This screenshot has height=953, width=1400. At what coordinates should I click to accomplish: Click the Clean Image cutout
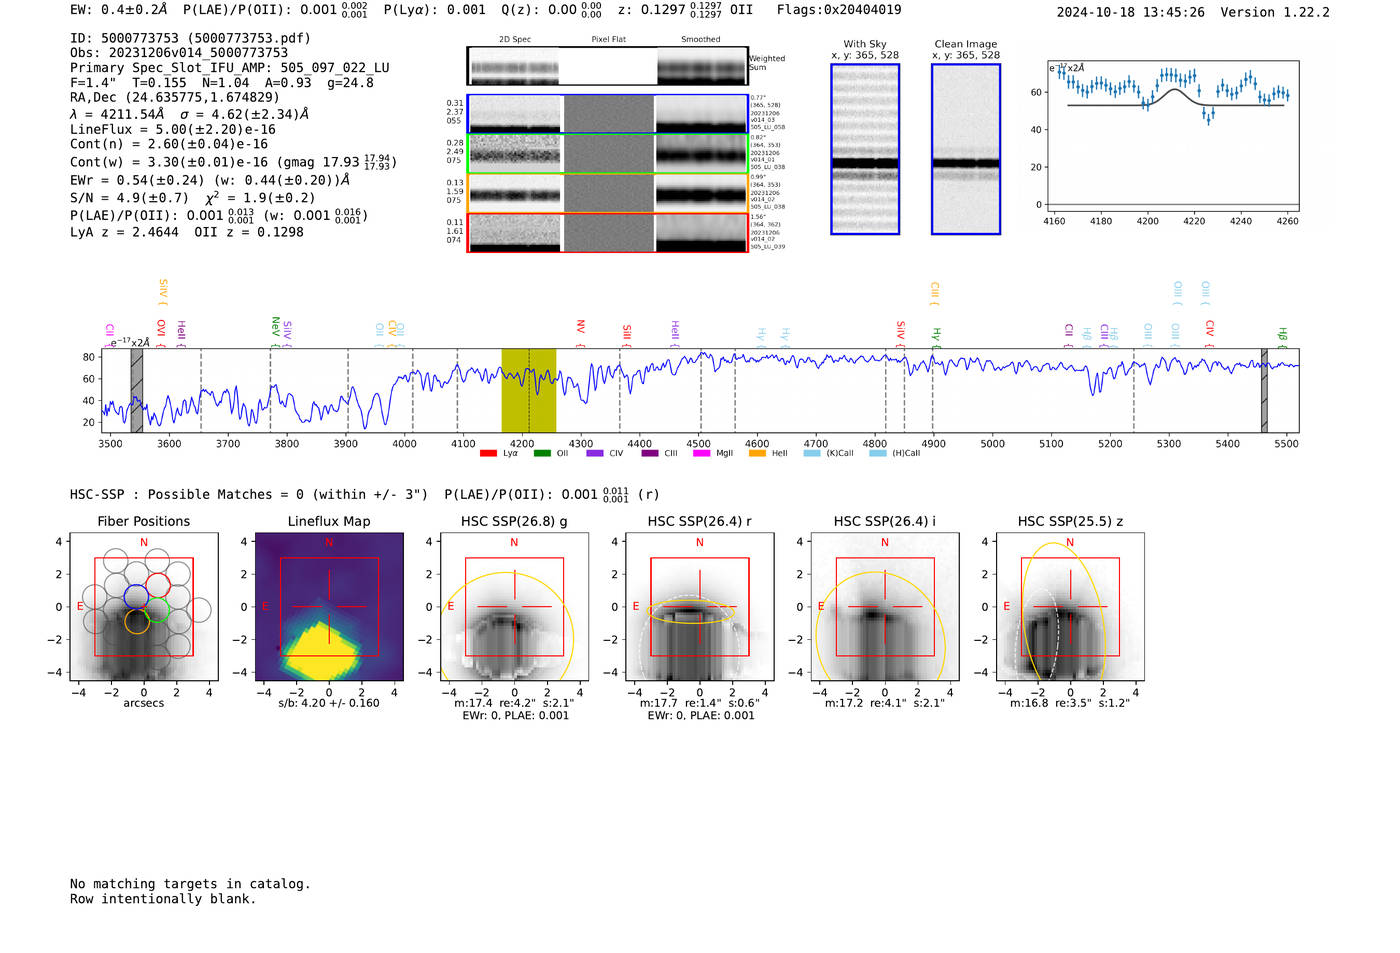tap(966, 149)
